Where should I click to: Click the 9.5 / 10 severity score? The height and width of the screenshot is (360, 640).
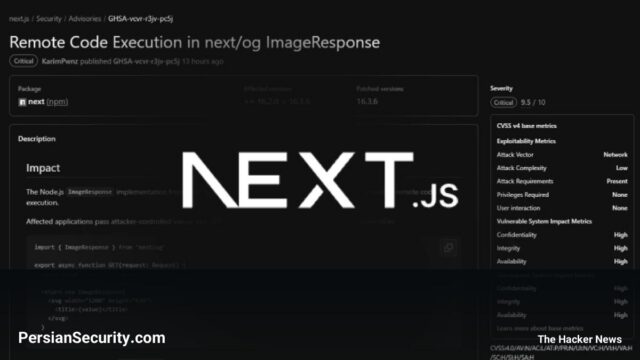pos(533,102)
